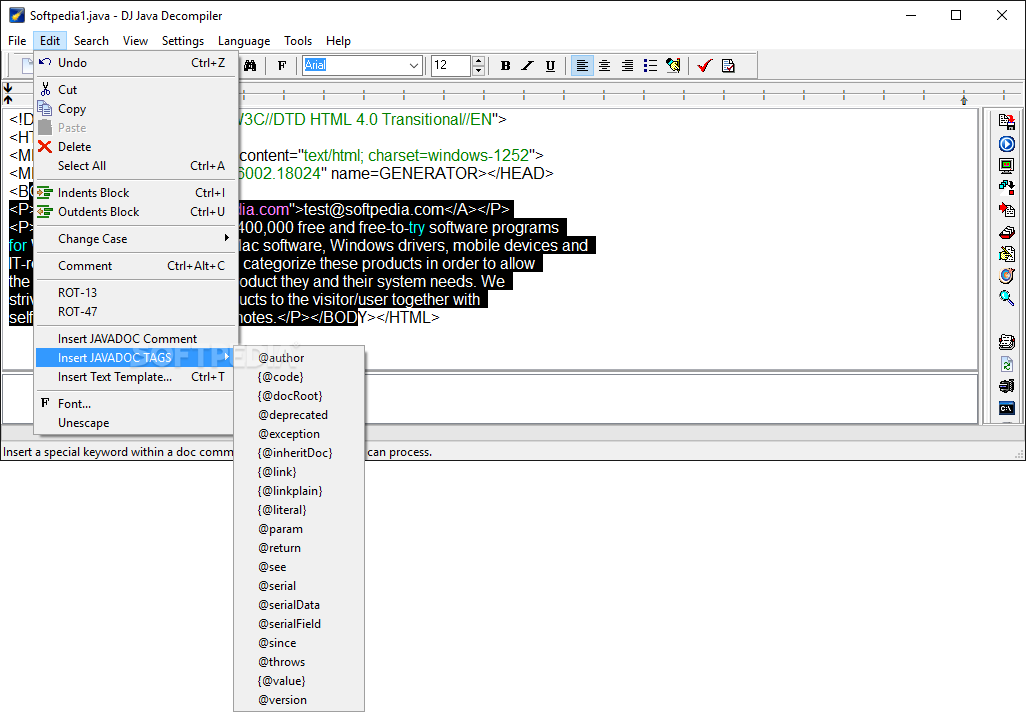This screenshot has height=712, width=1026.
Task: Choose Unescape in the Edit menu
Action: point(135,423)
